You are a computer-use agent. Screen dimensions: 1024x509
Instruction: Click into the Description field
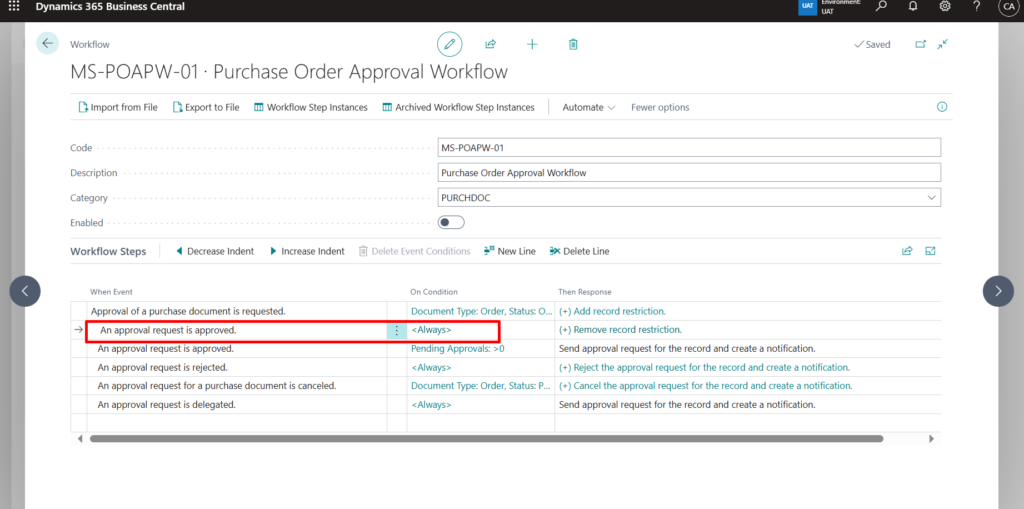[689, 172]
